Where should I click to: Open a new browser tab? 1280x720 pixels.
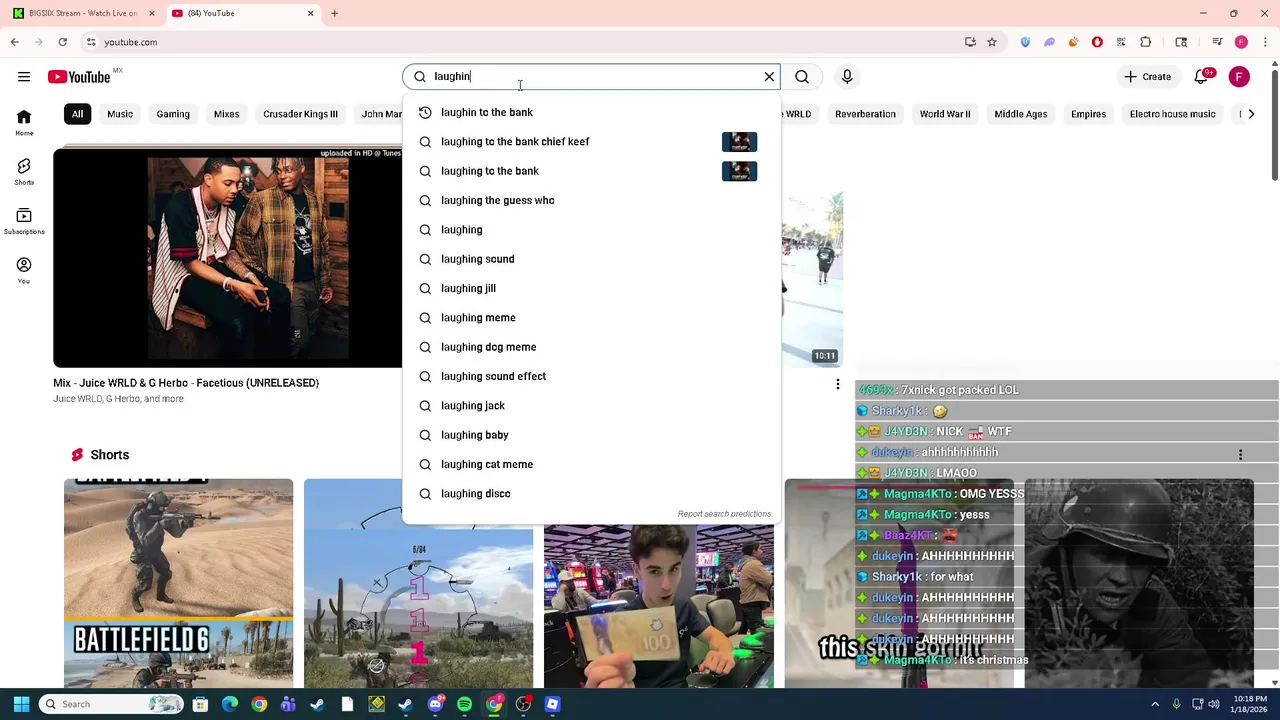pos(334,13)
